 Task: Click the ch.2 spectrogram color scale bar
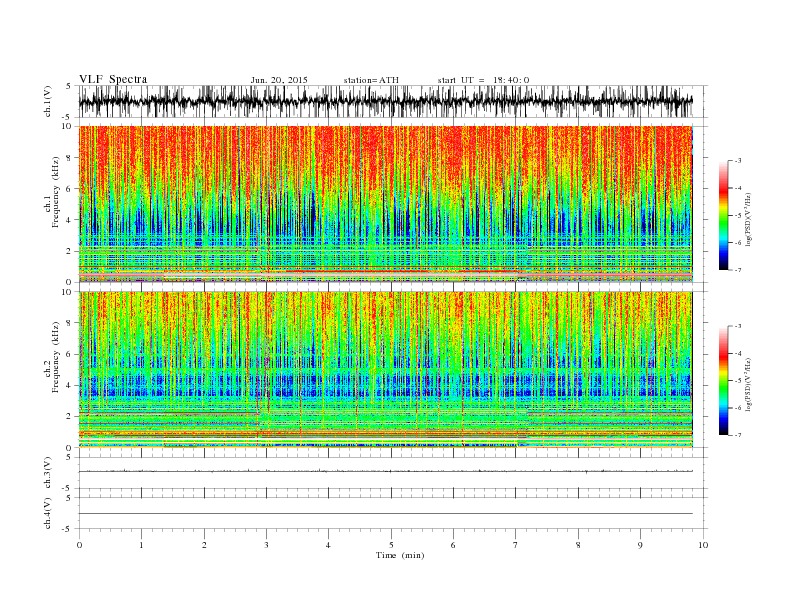pyautogui.click(x=723, y=380)
